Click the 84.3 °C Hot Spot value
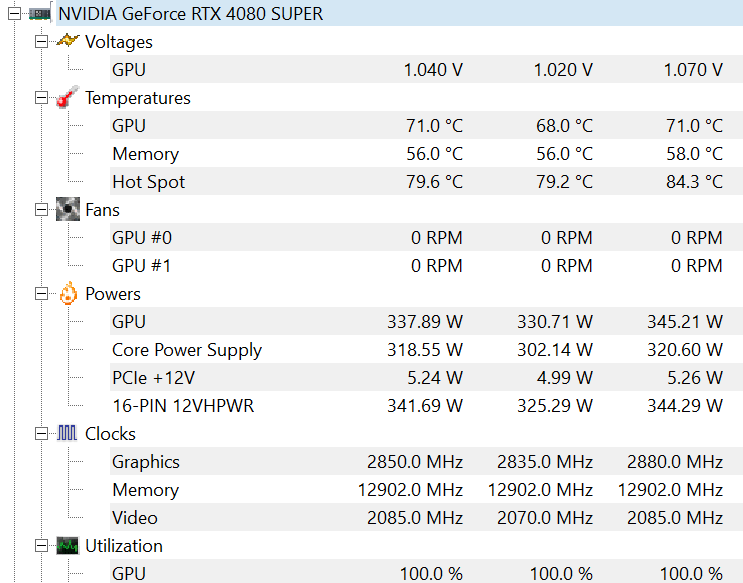743x583 pixels. (695, 182)
